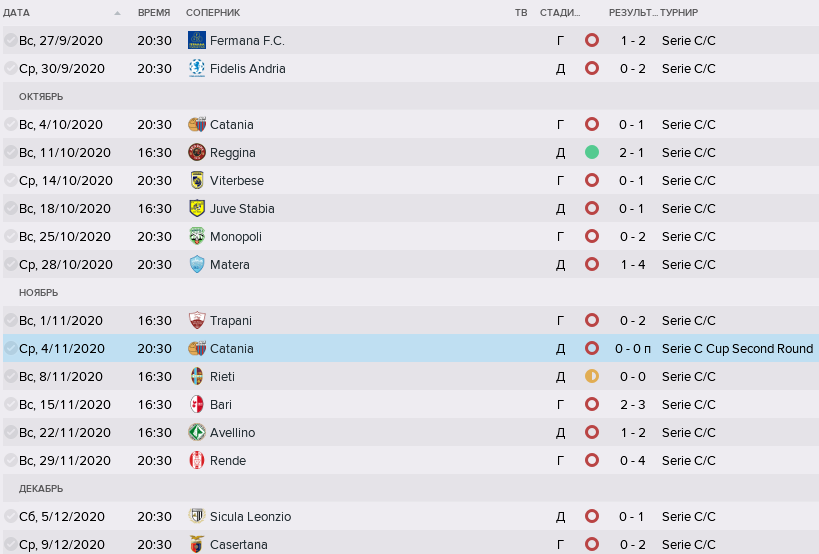Open the Bari opponent link

pos(221,405)
